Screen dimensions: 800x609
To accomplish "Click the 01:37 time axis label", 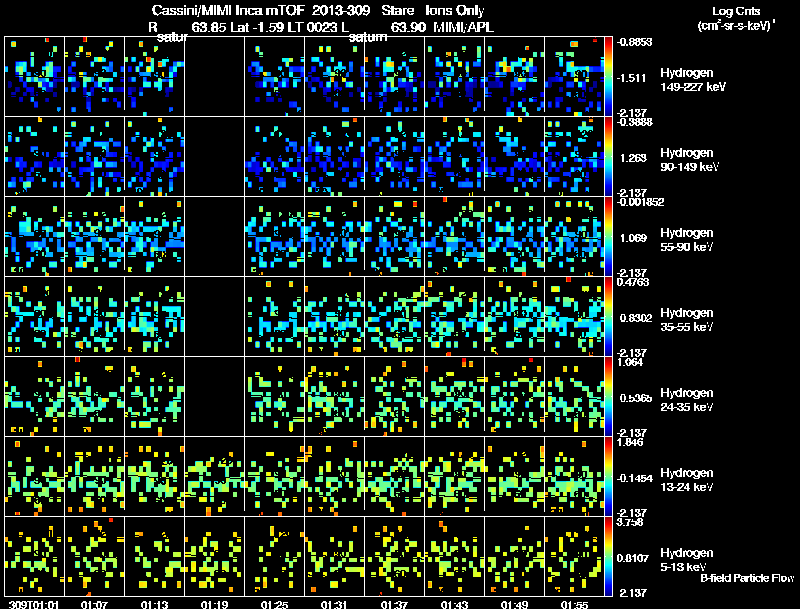I will (394, 604).
